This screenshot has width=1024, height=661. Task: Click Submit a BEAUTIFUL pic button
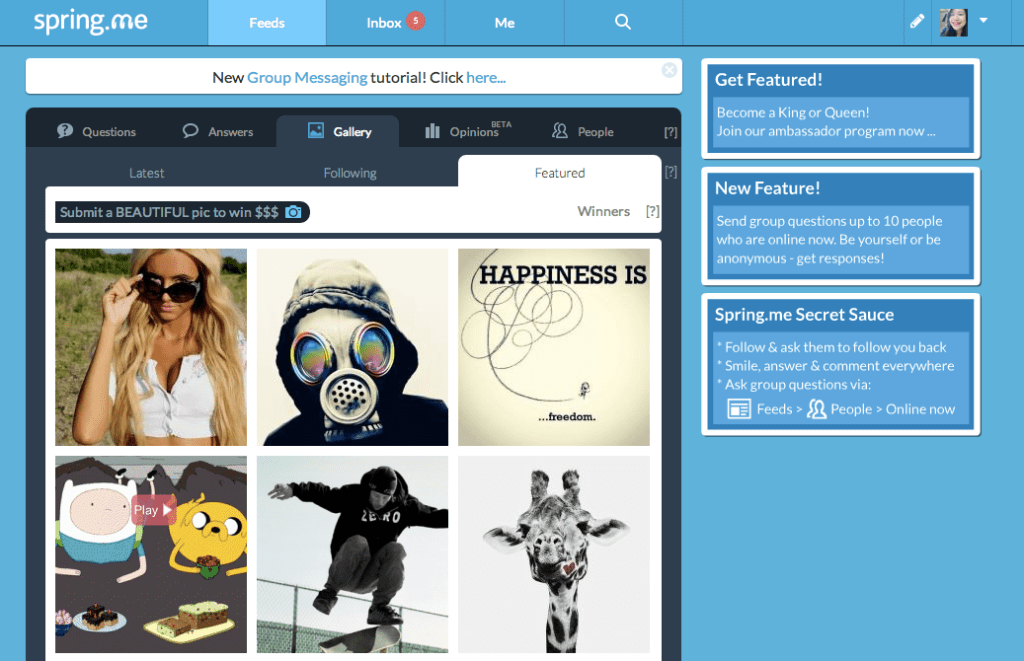182,212
